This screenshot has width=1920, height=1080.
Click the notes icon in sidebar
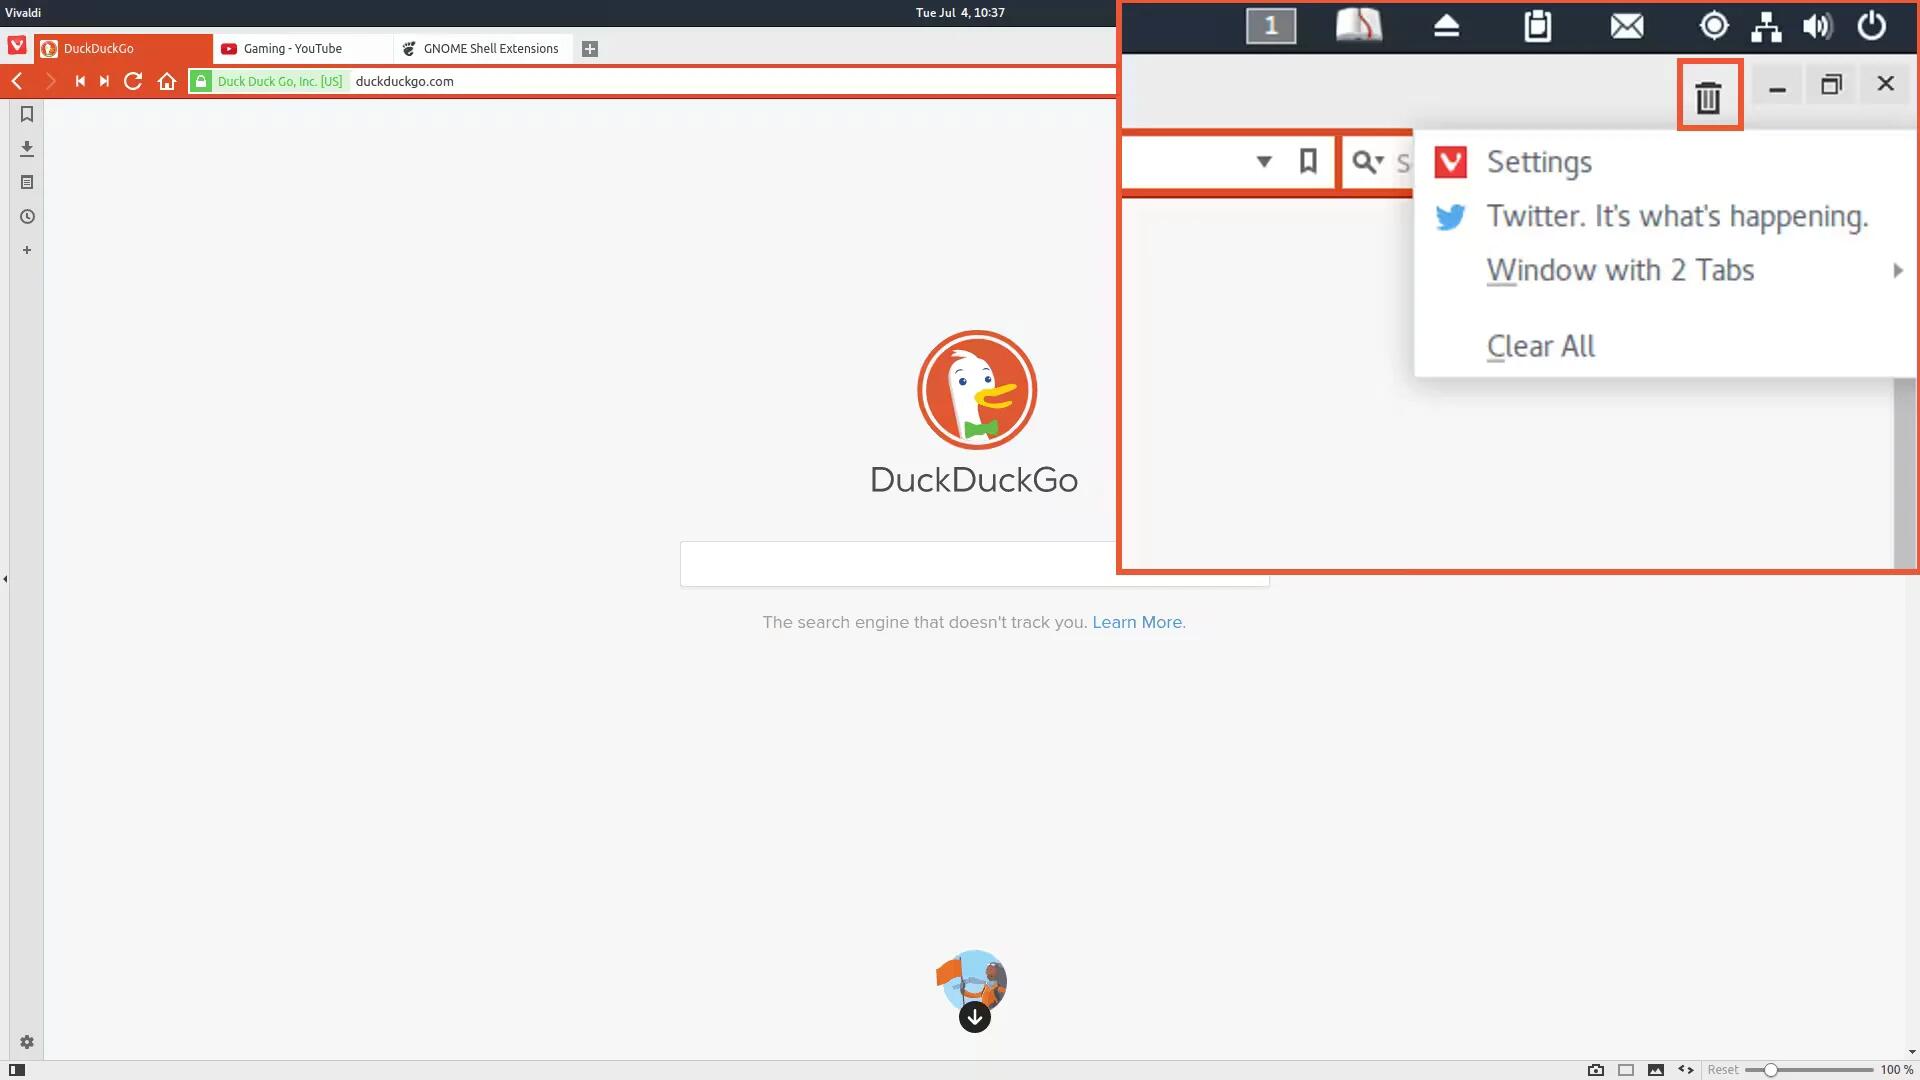(24, 182)
